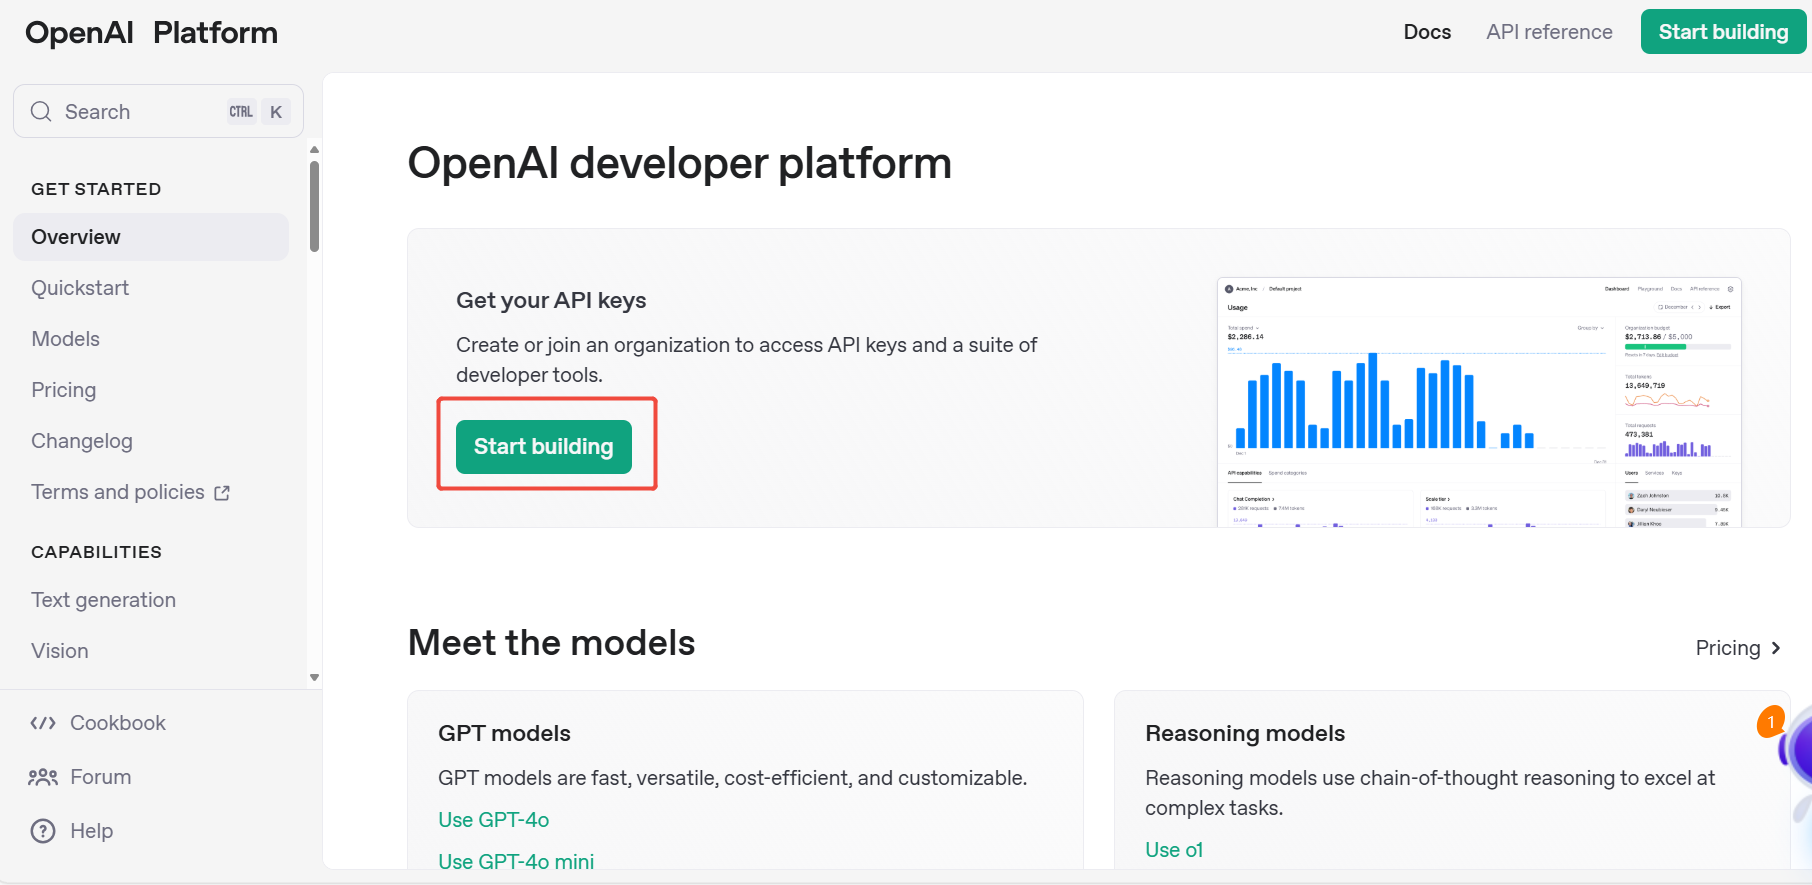This screenshot has height=885, width=1812.
Task: Click the Help question mark icon
Action: pyautogui.click(x=43, y=831)
